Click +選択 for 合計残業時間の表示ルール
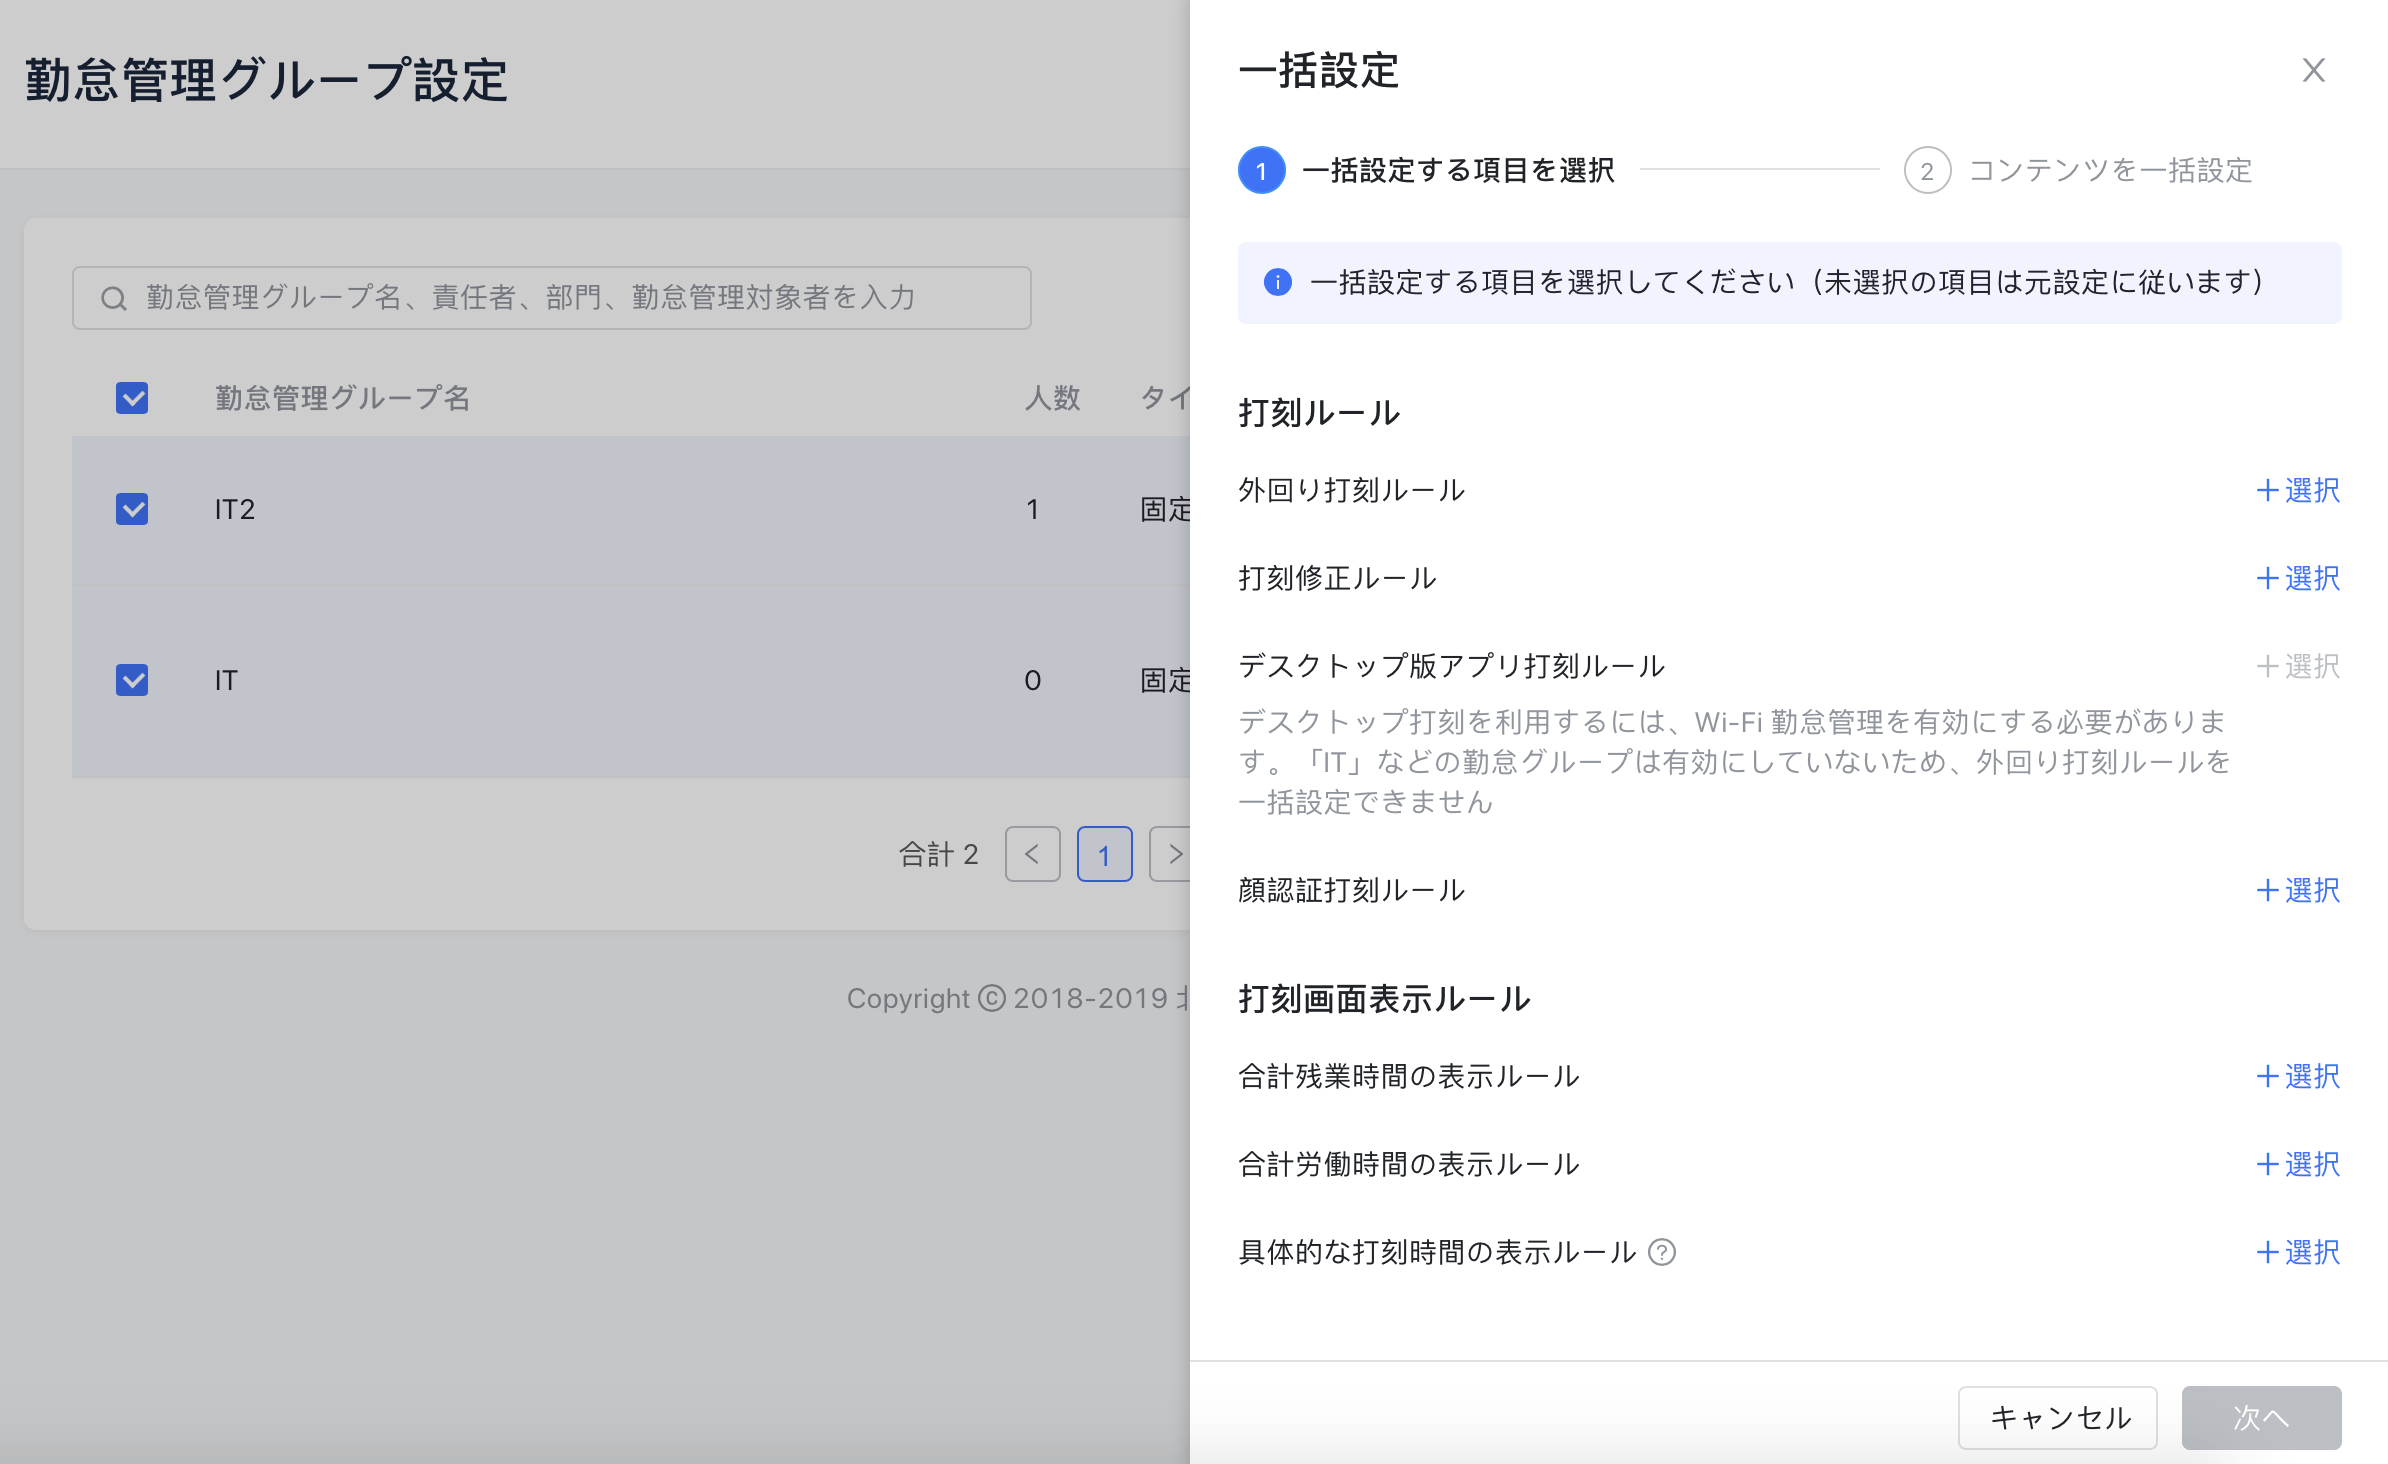The image size is (2388, 1464). pyautogui.click(x=2298, y=1077)
